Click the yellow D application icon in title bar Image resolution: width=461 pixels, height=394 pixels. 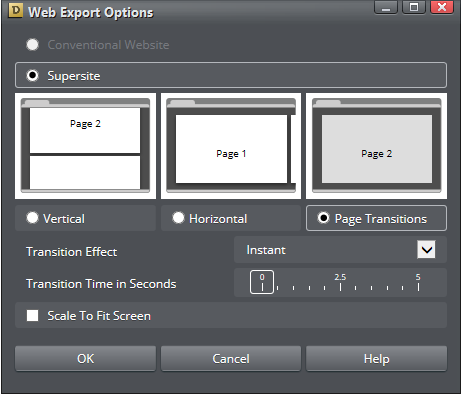pos(15,10)
